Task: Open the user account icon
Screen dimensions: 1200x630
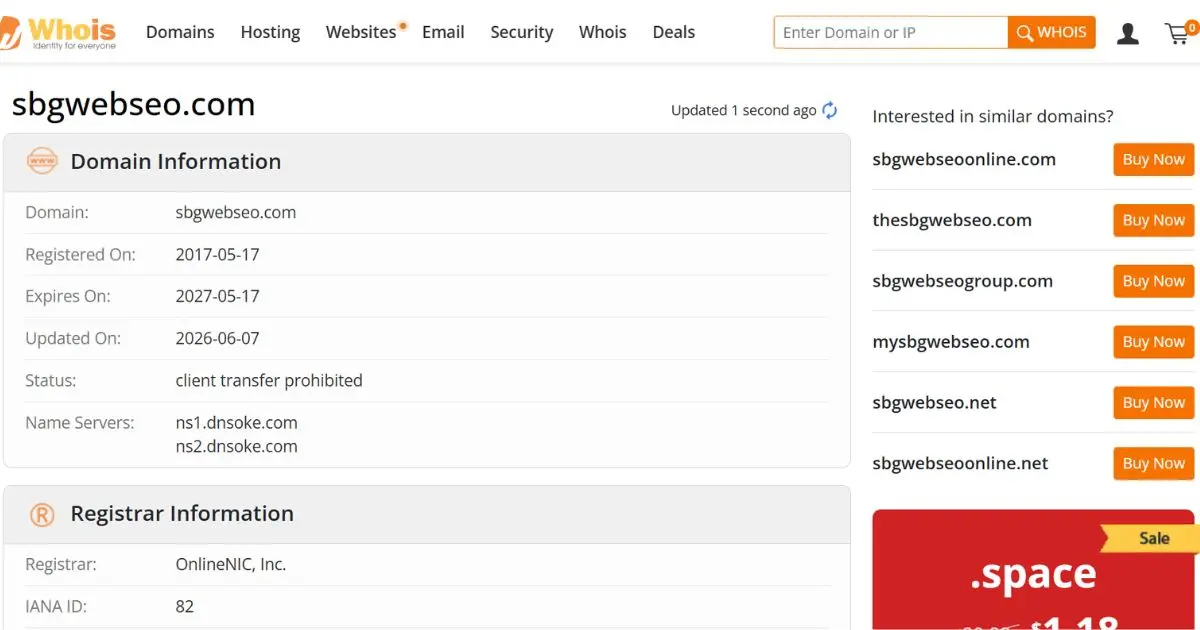Action: coord(1128,33)
